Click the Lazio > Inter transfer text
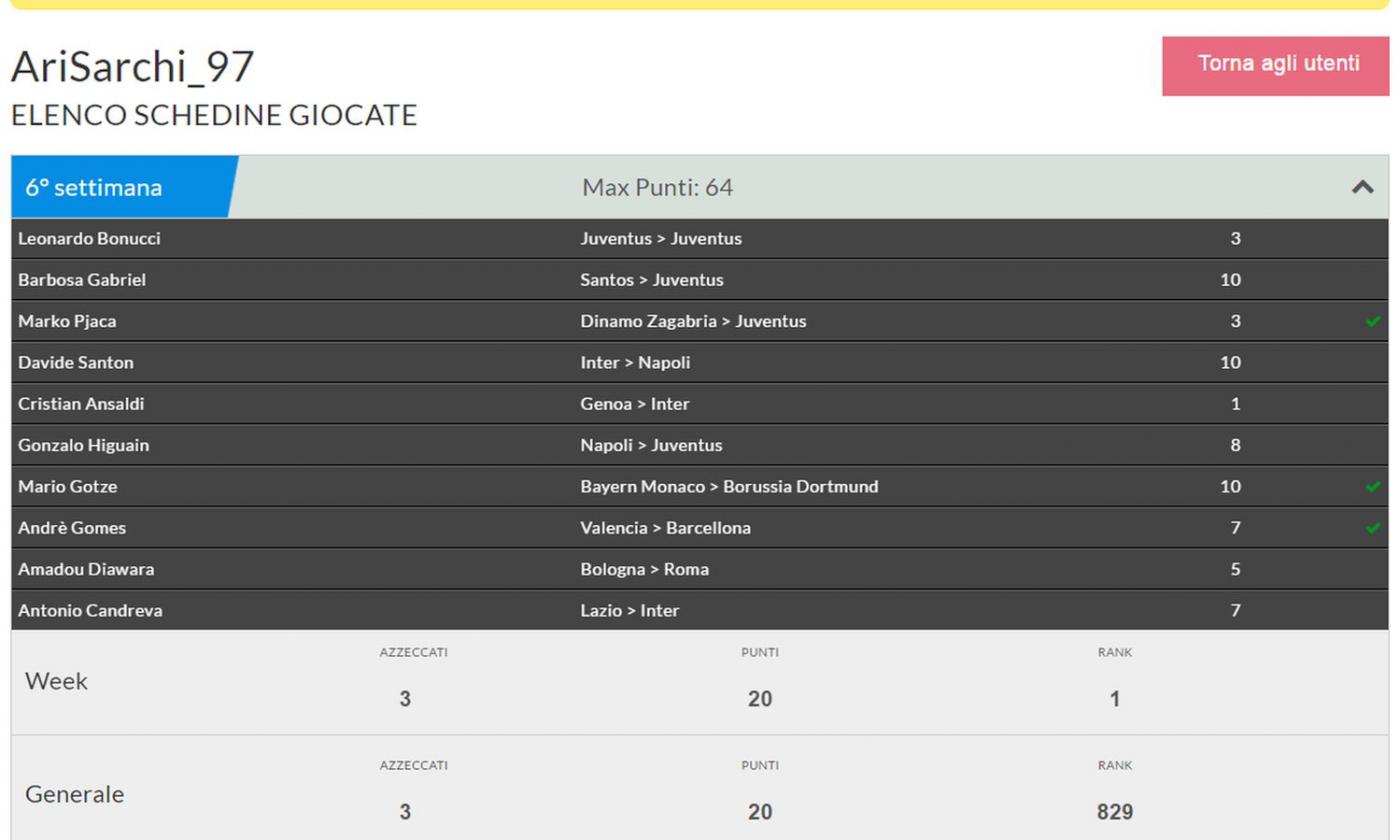The height and width of the screenshot is (840, 1400). point(629,610)
